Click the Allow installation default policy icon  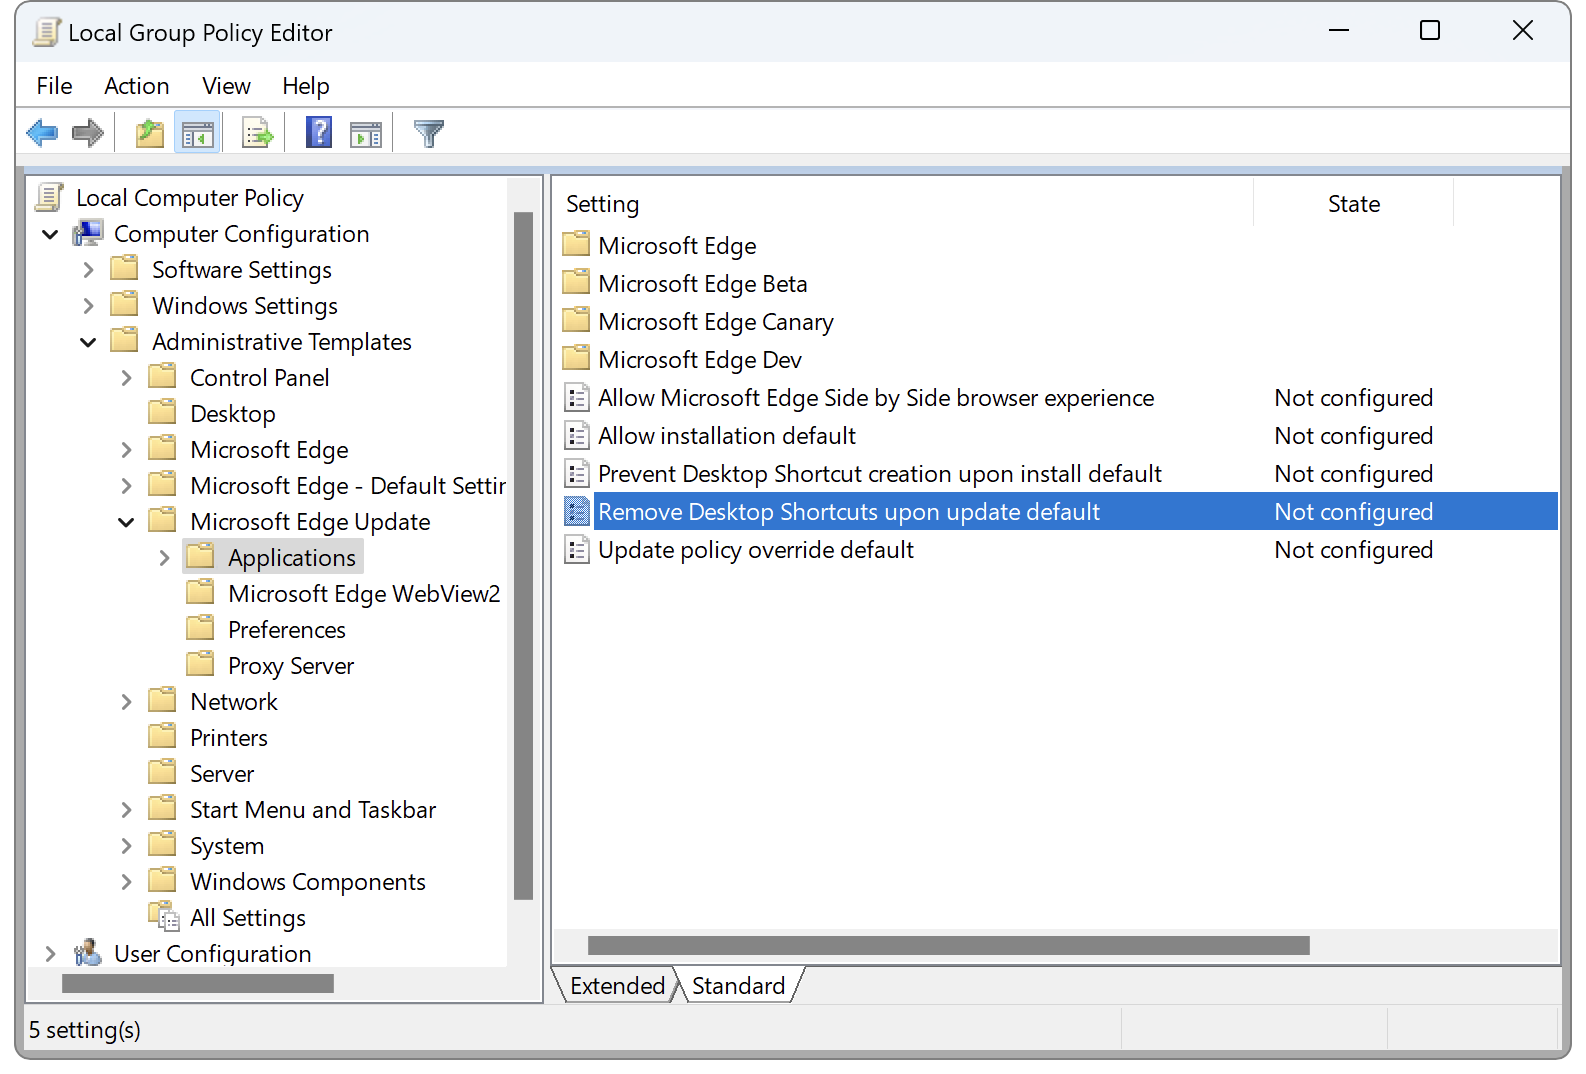[x=577, y=435]
